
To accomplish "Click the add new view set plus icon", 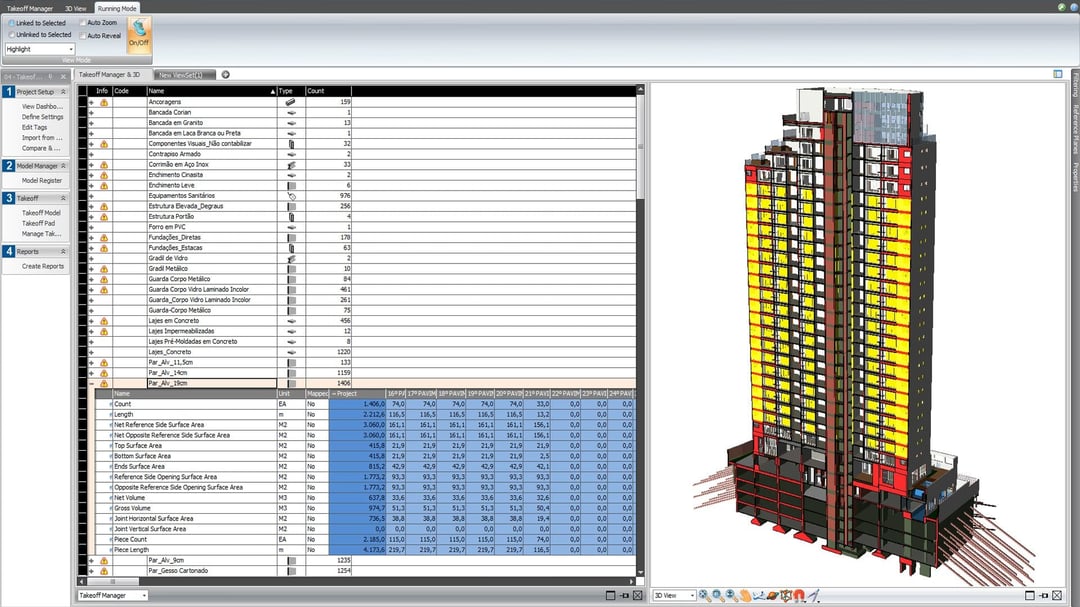I will coord(225,74).
